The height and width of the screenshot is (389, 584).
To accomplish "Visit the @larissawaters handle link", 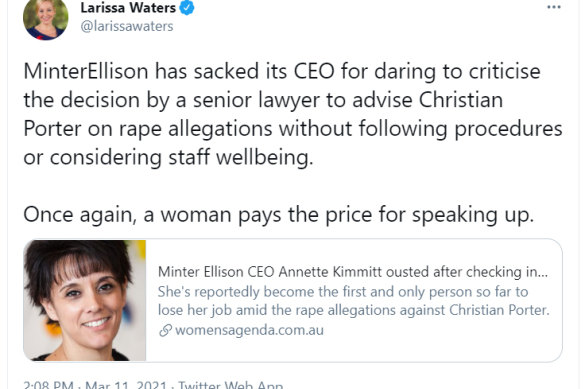I will click(127, 26).
